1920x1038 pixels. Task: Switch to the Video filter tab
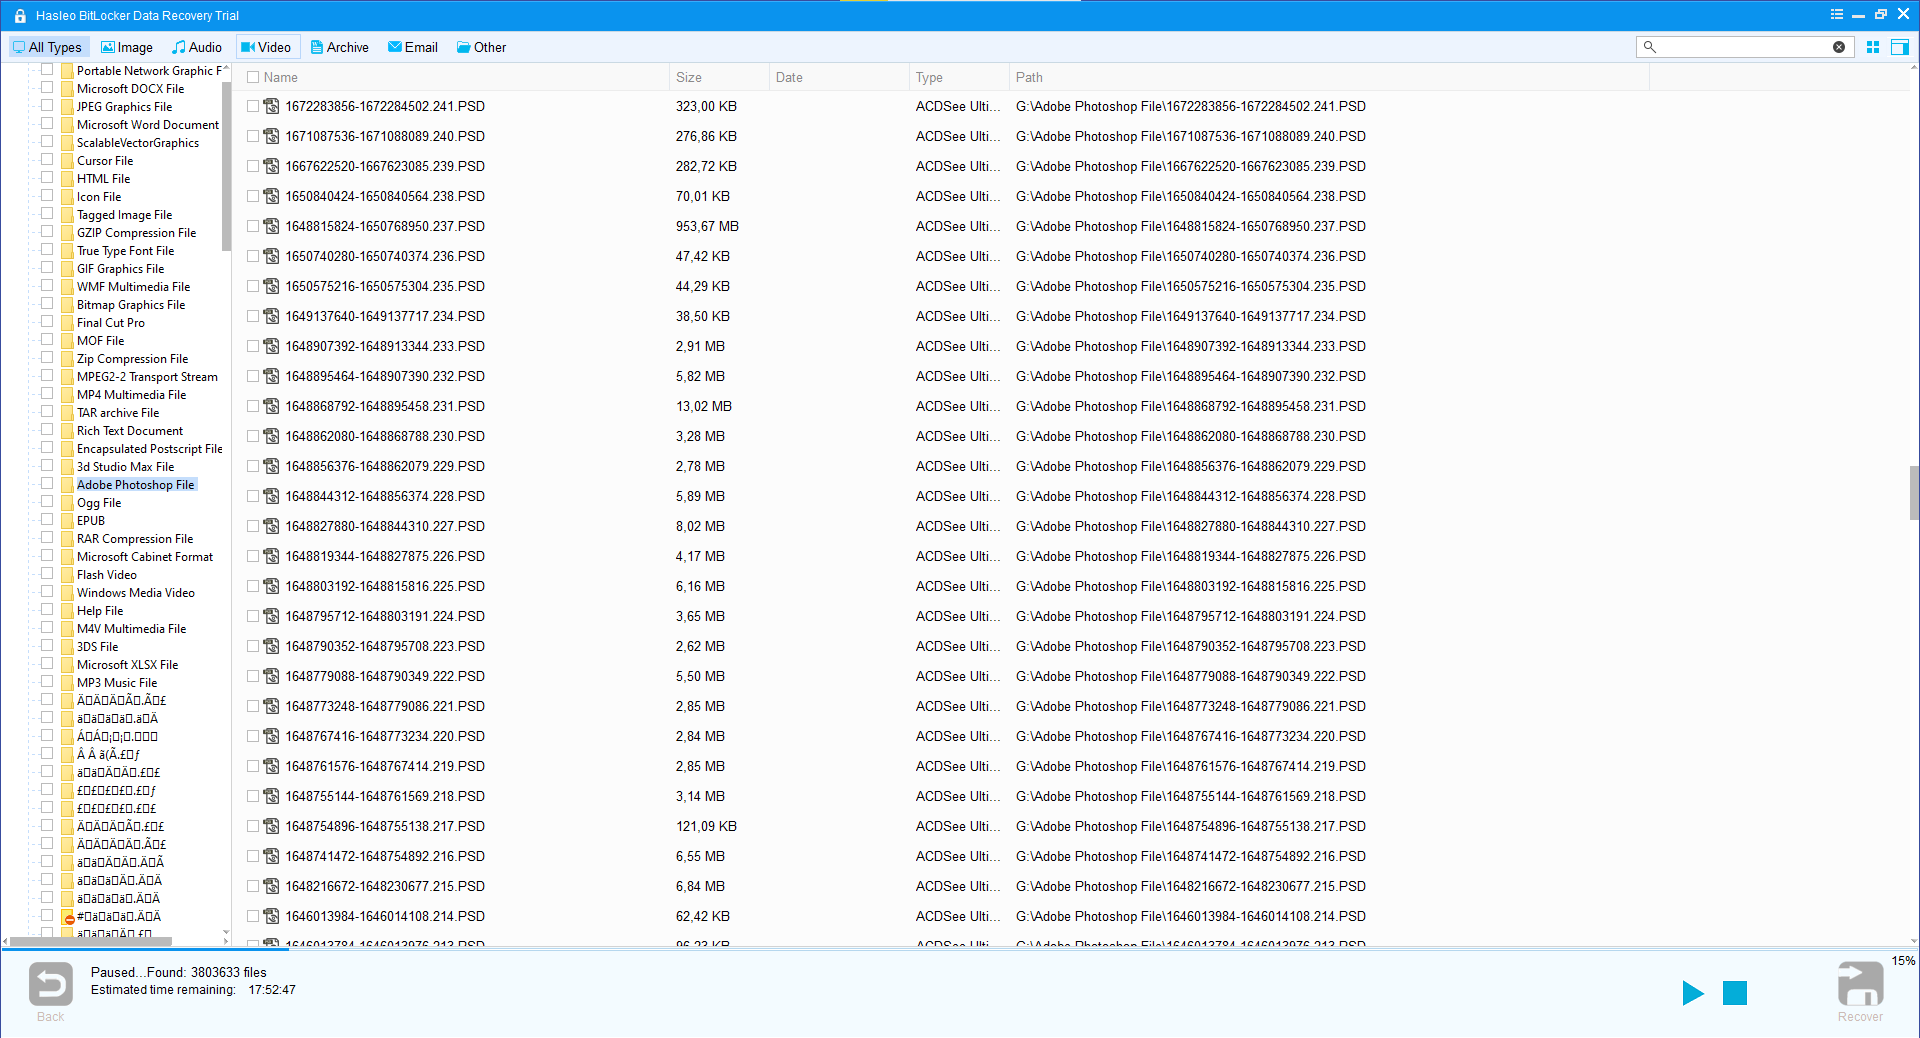tap(267, 47)
